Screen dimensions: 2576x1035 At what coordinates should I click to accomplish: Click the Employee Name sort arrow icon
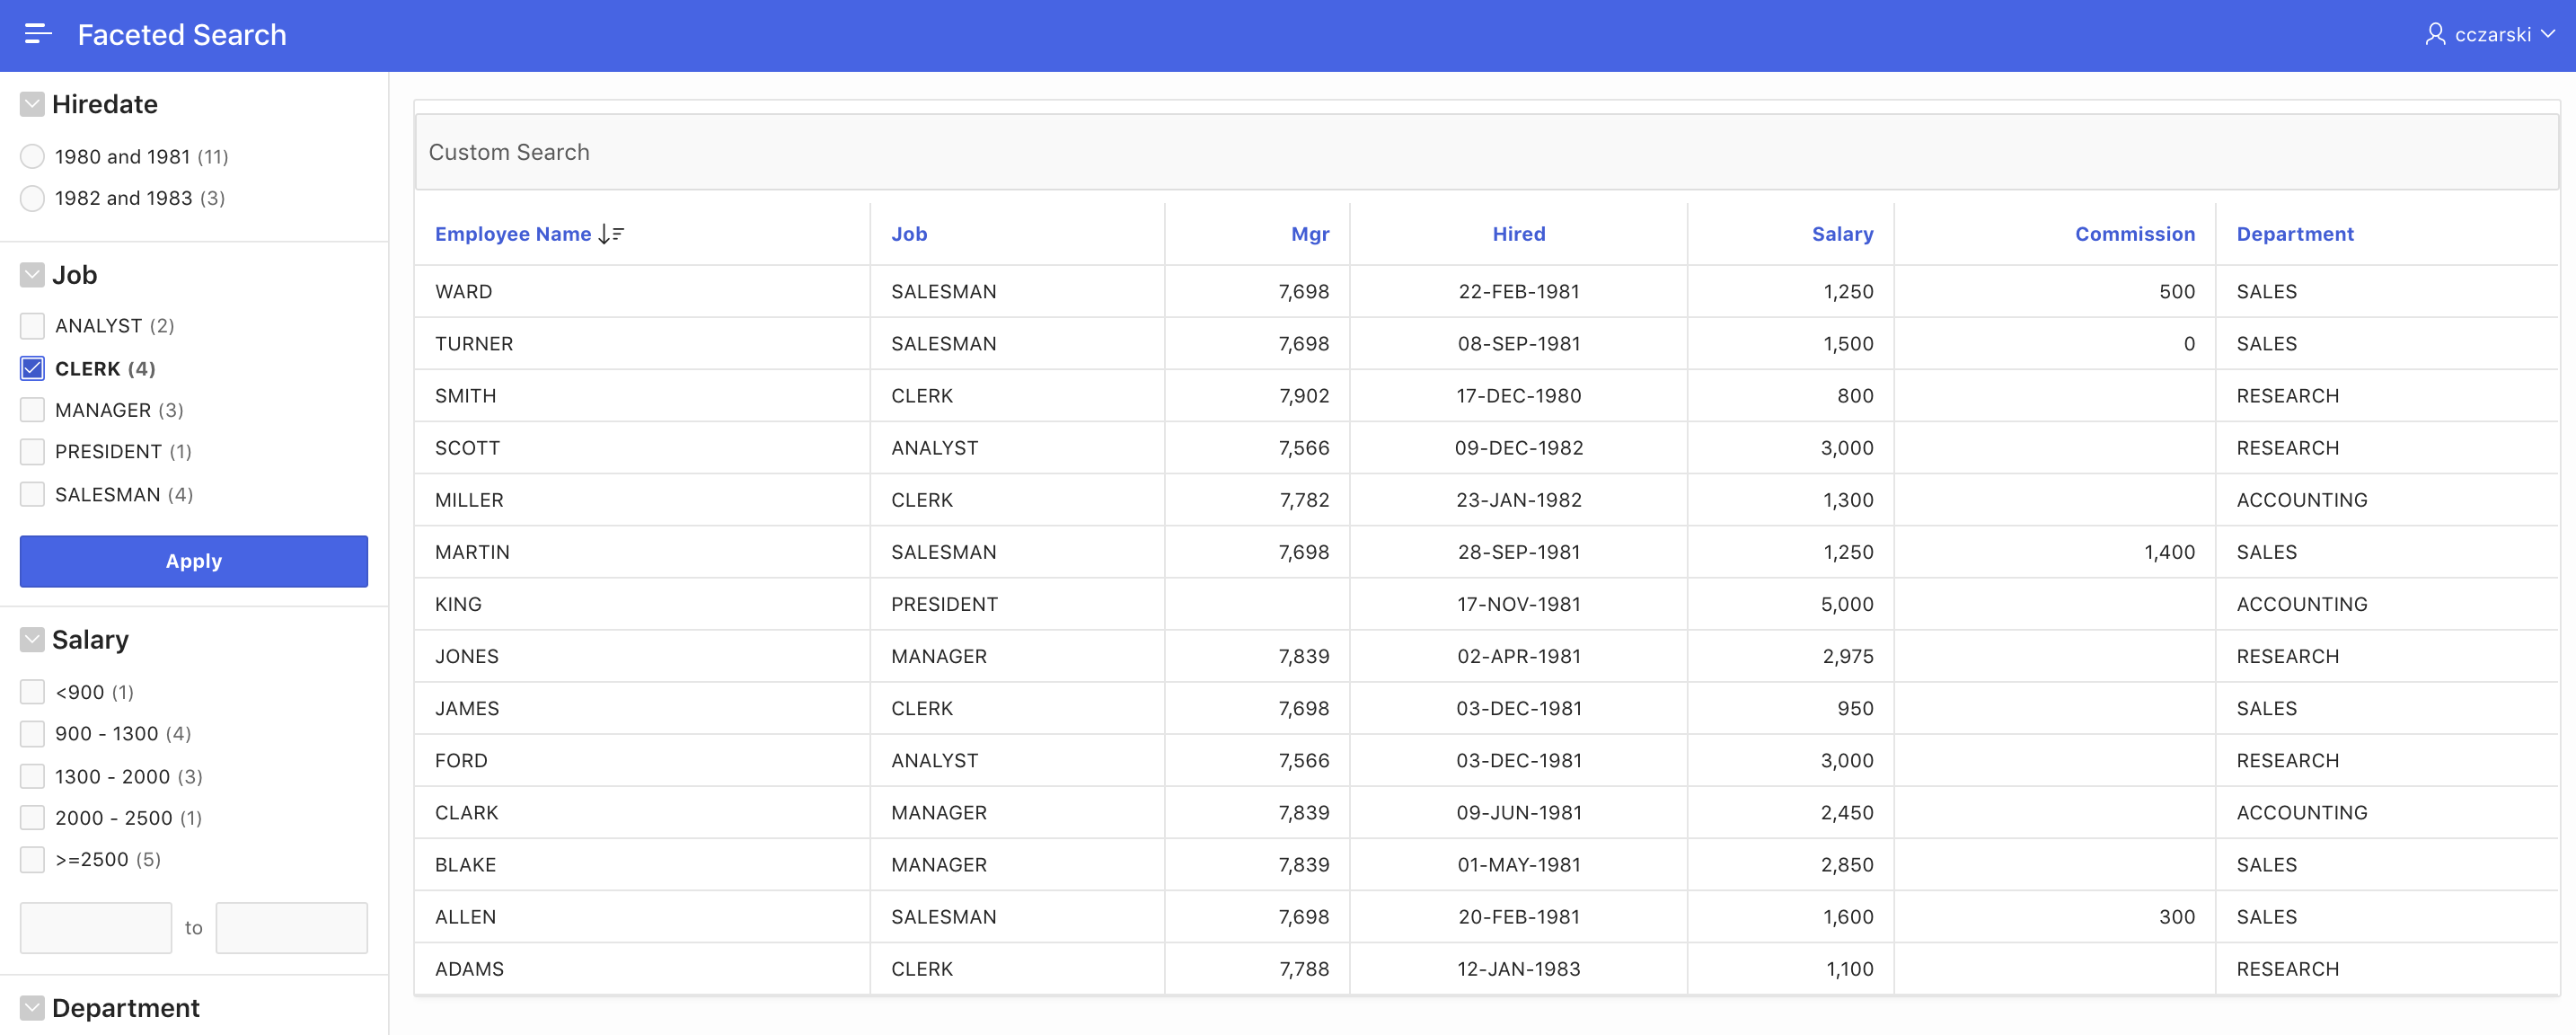(611, 233)
